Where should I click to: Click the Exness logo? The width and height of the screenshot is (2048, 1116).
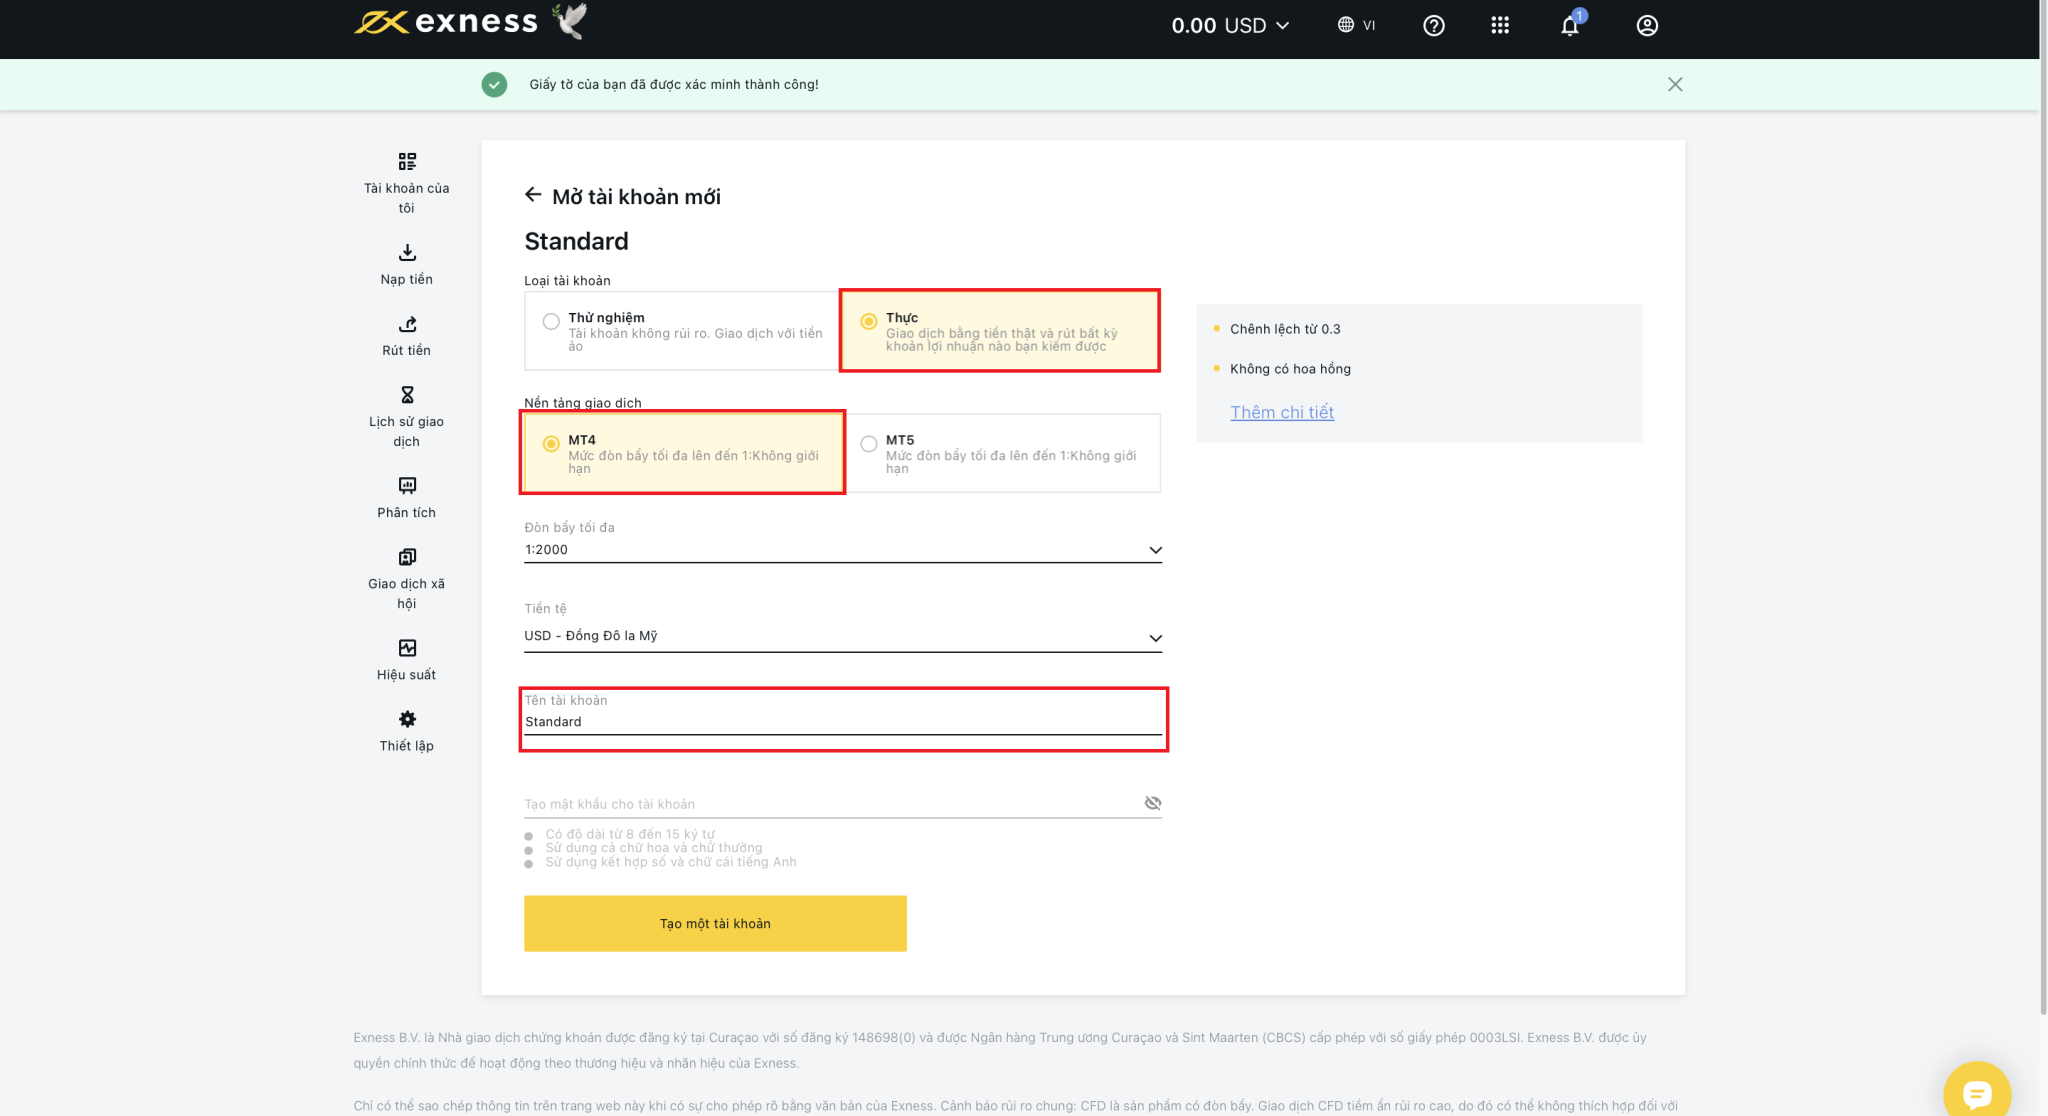446,22
